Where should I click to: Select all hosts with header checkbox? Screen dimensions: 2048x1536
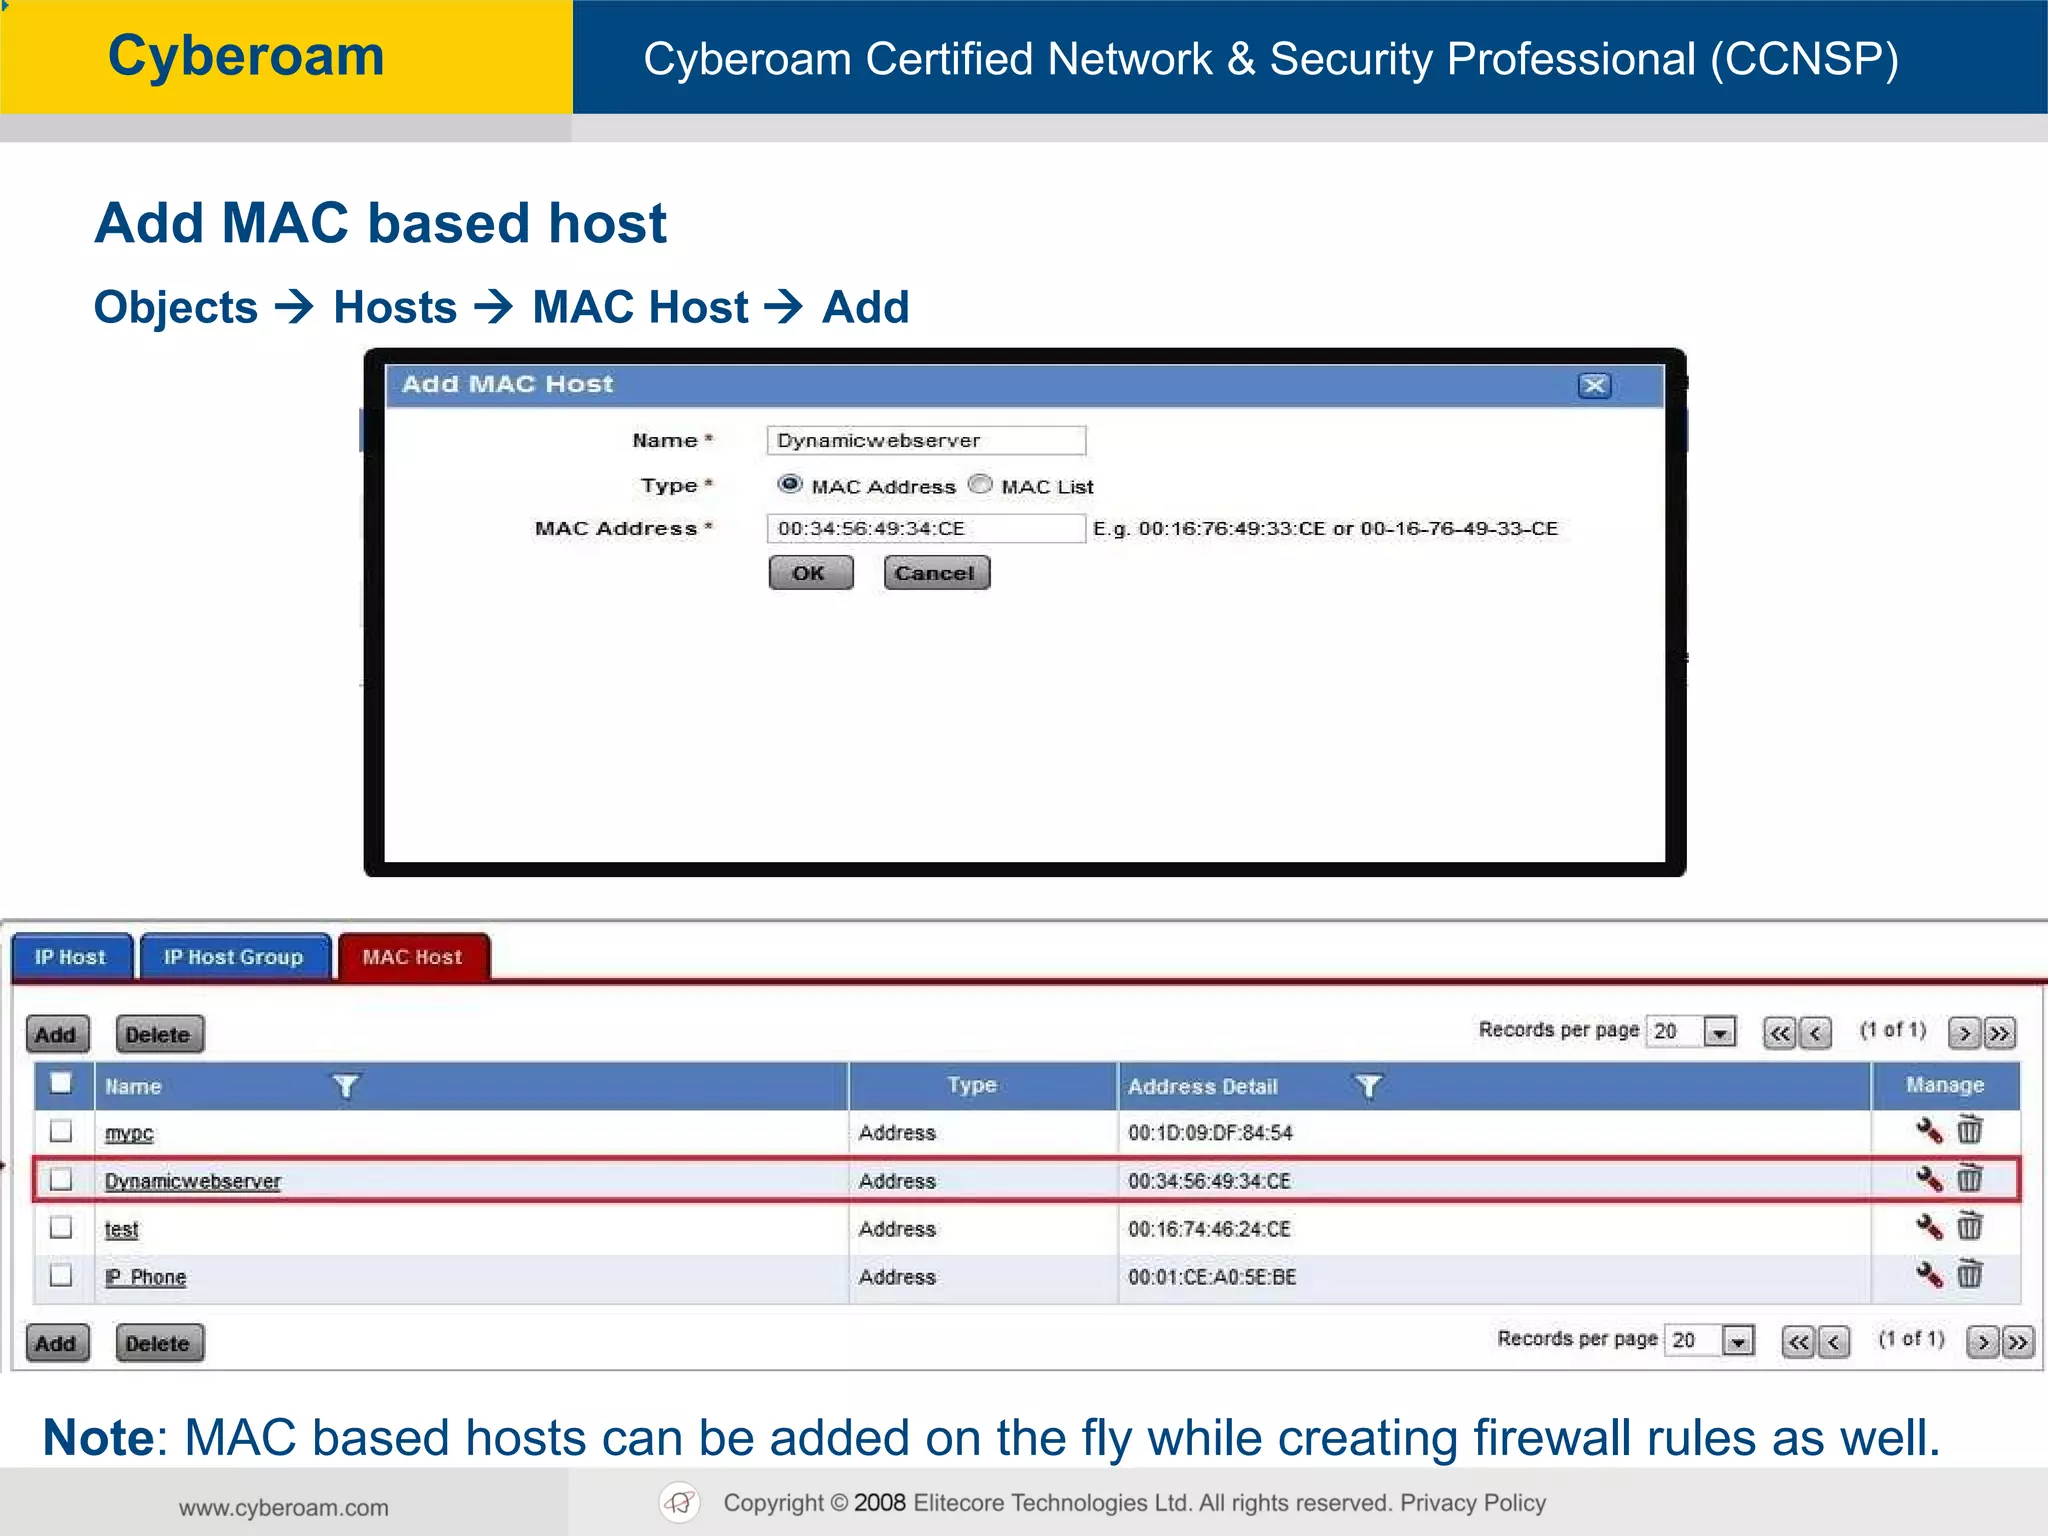[x=61, y=1083]
